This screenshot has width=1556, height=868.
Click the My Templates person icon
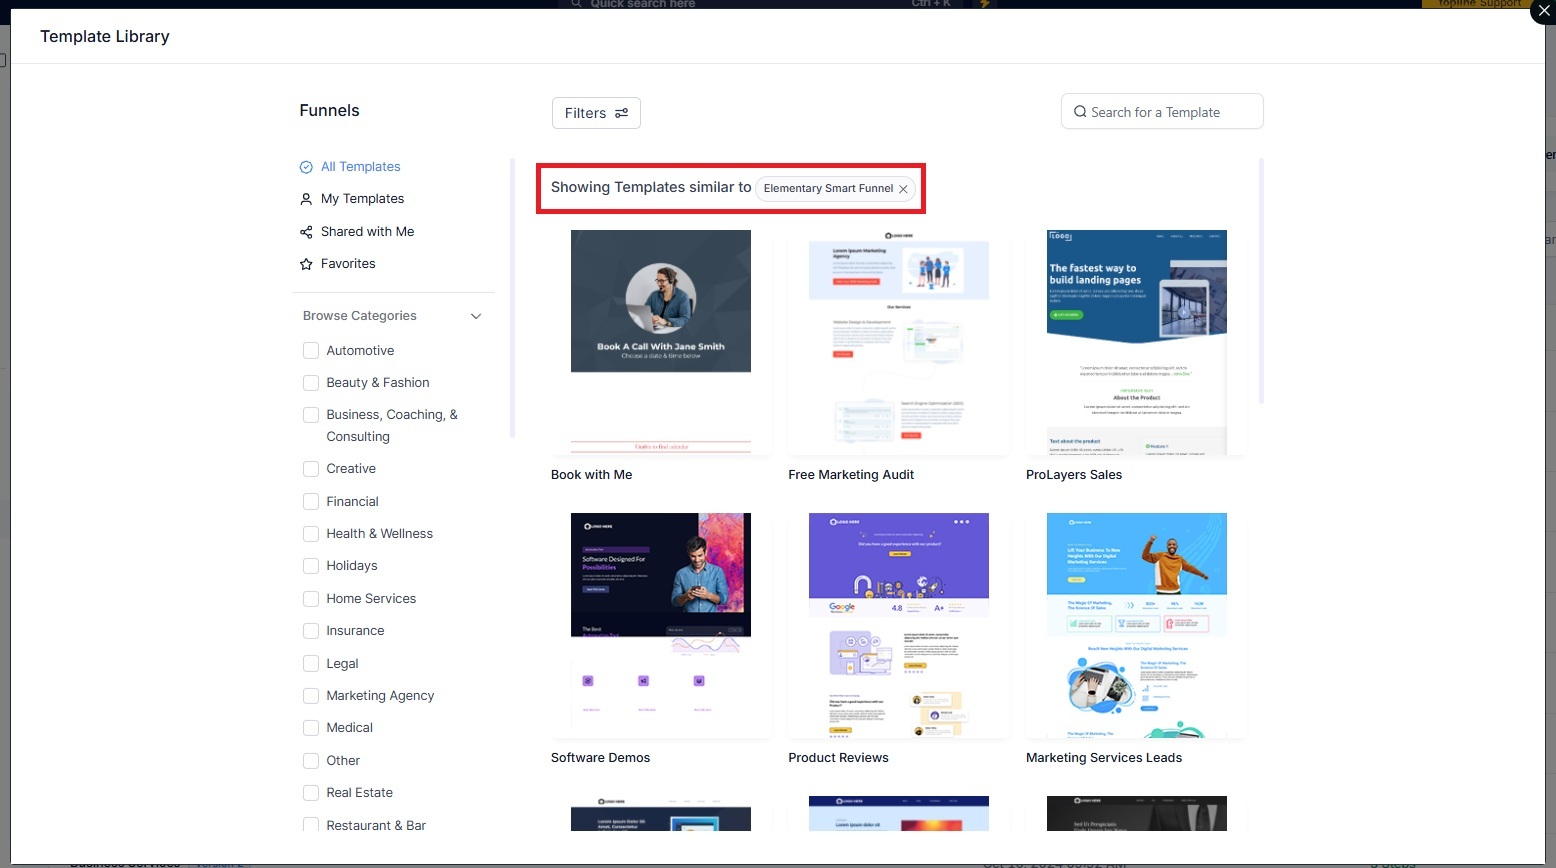(x=306, y=199)
